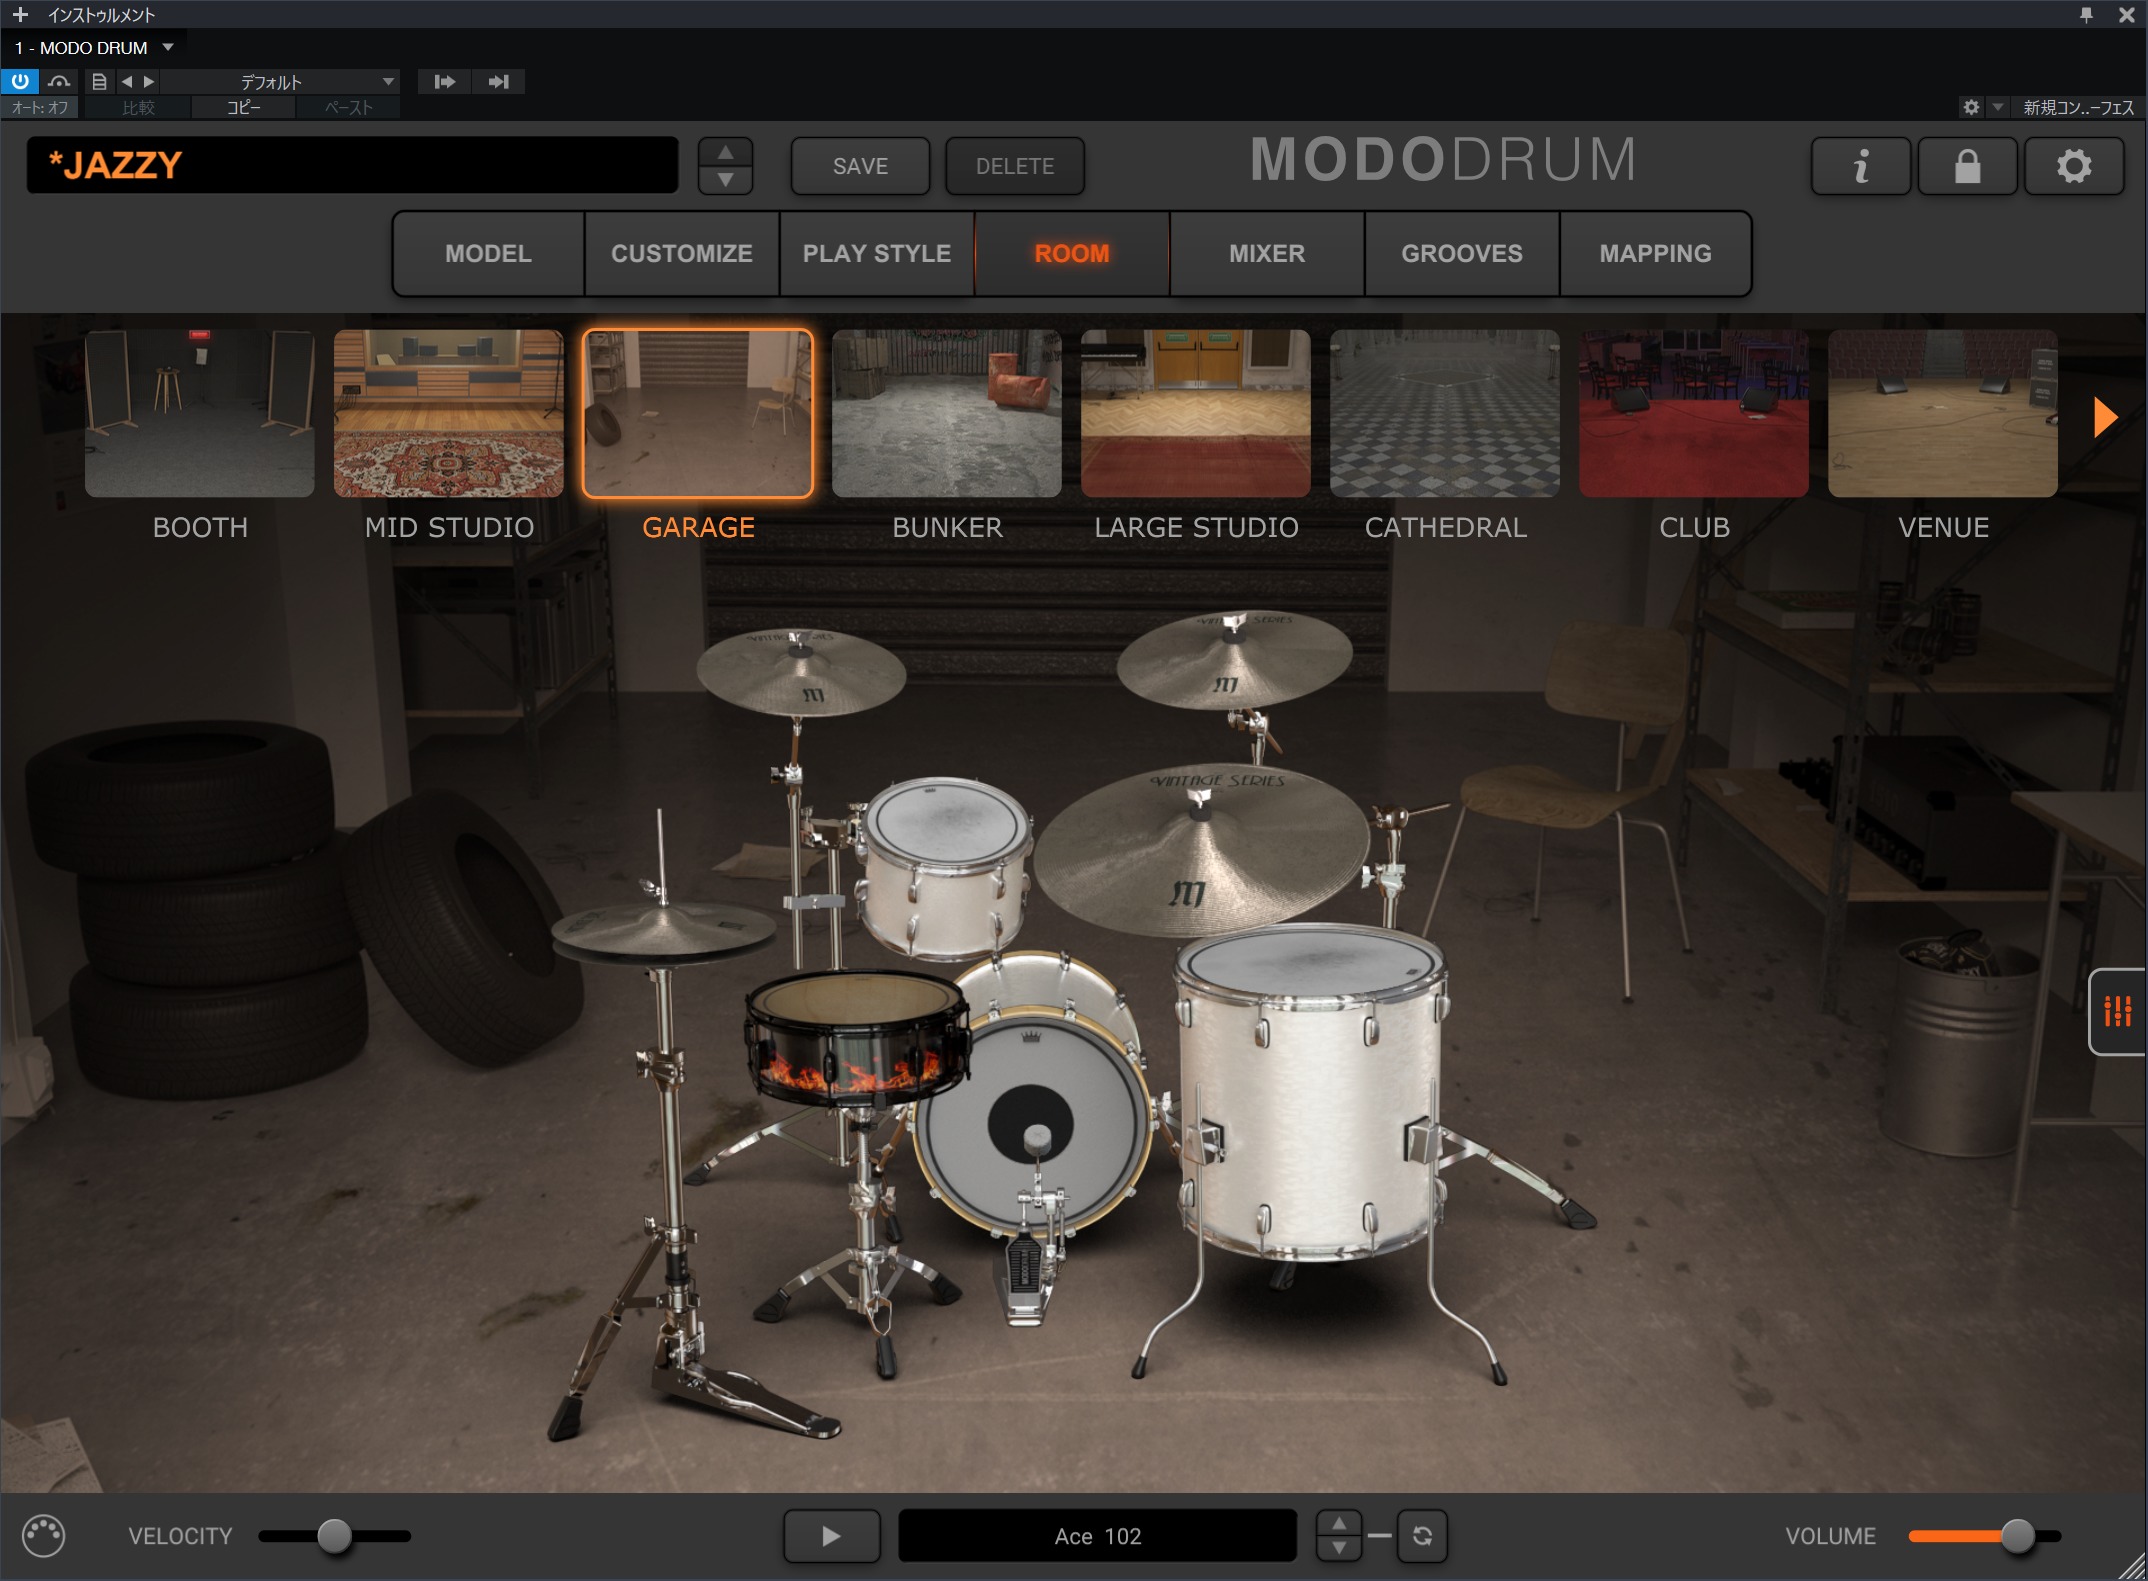Choose the VENUE room thumbnail
Screen dimensions: 2148x1581
pyautogui.click(x=1943, y=413)
